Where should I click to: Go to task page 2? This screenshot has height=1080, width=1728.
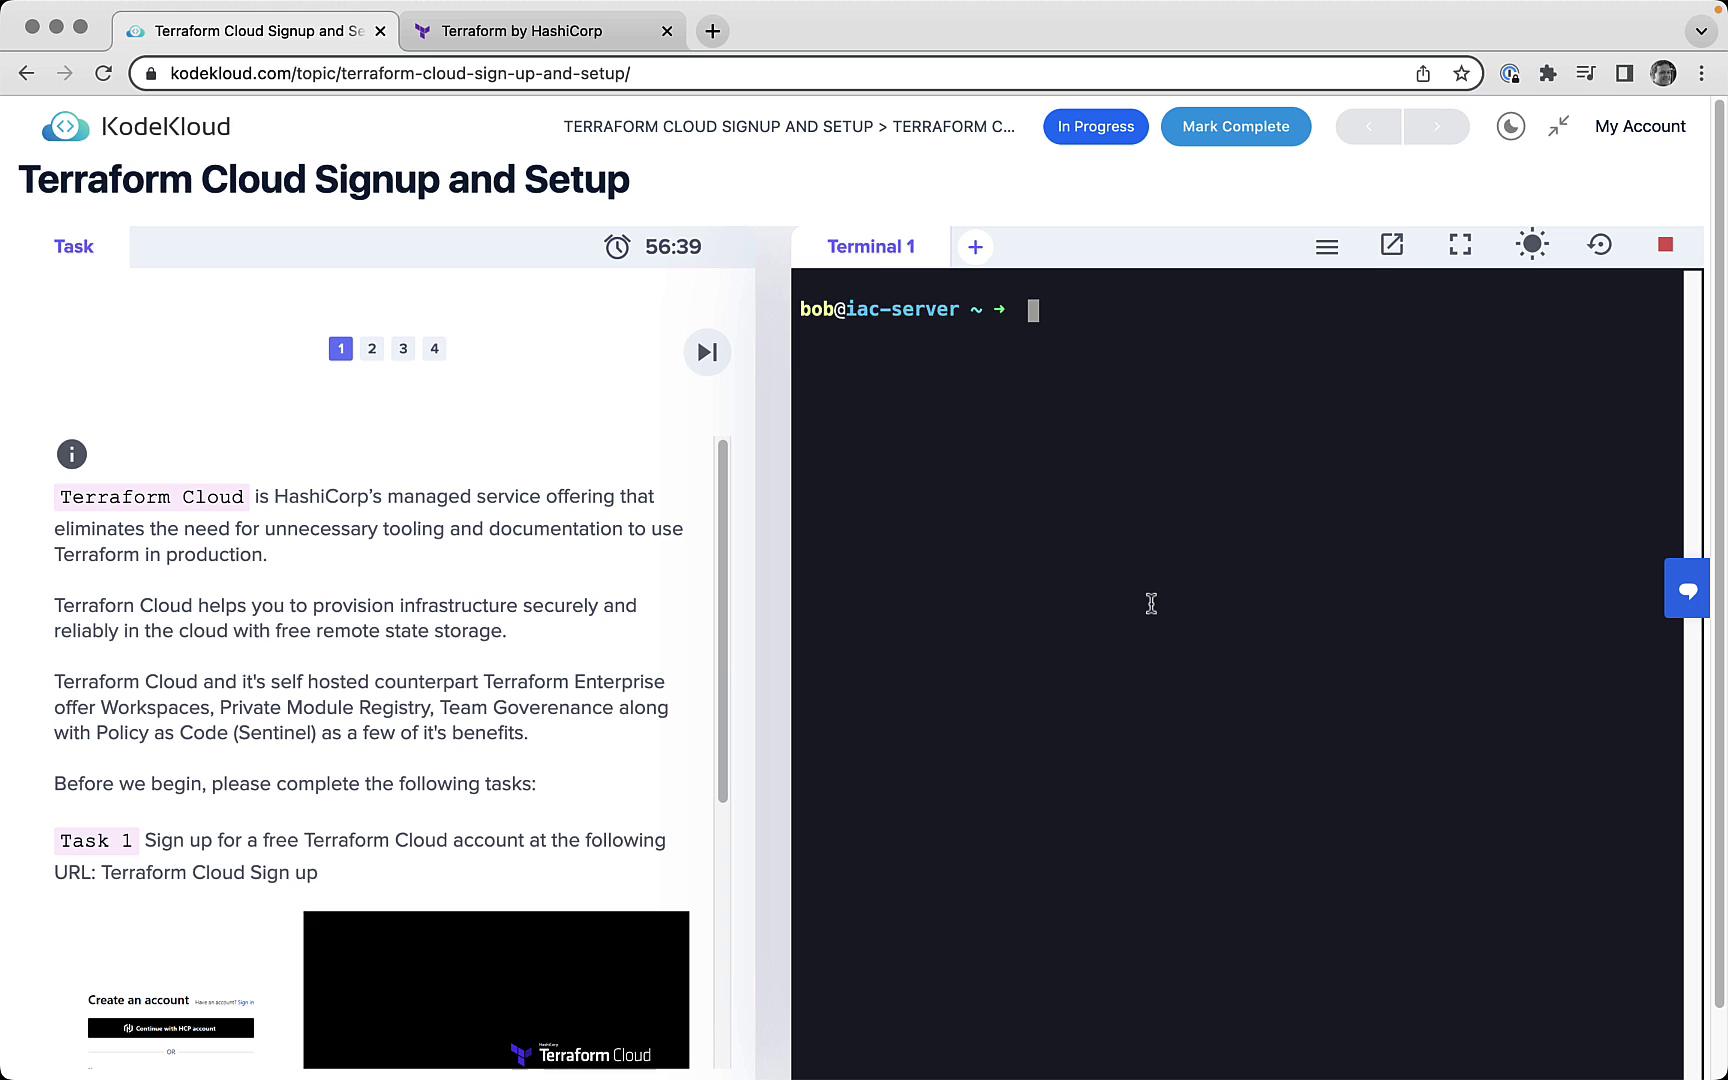pos(372,349)
